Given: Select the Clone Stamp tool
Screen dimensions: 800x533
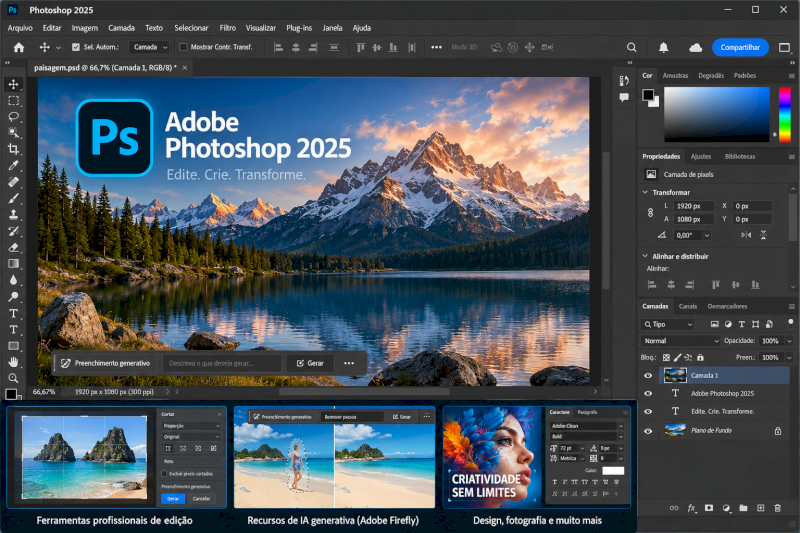Looking at the screenshot, I should point(14,214).
